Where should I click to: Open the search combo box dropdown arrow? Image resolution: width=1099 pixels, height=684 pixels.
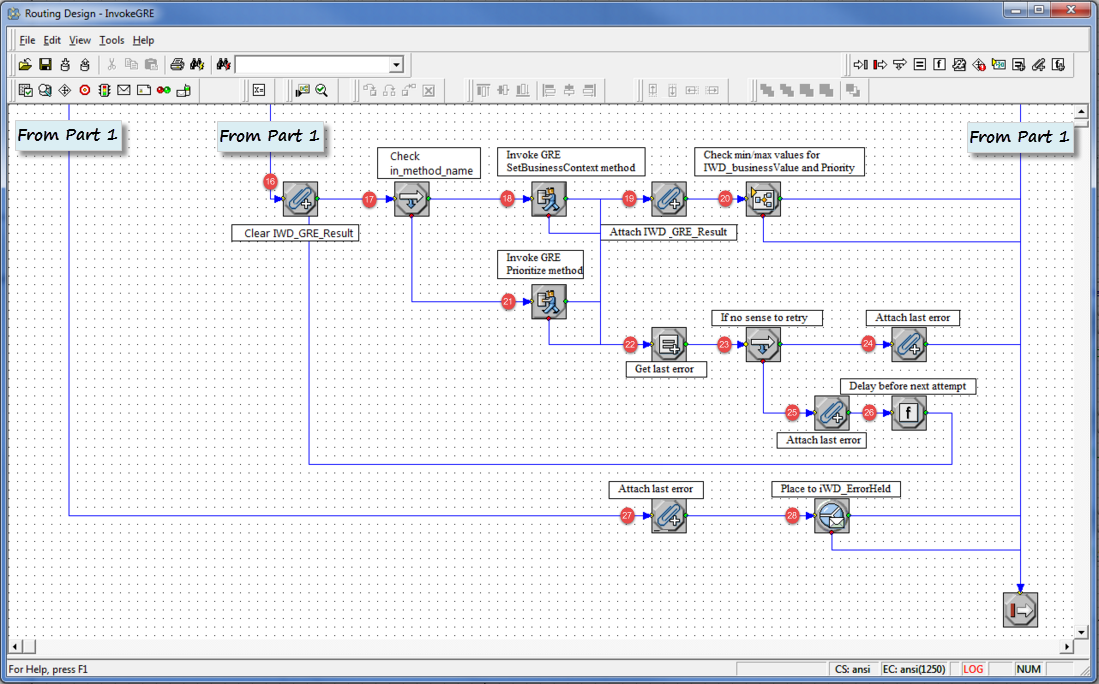[x=396, y=65]
